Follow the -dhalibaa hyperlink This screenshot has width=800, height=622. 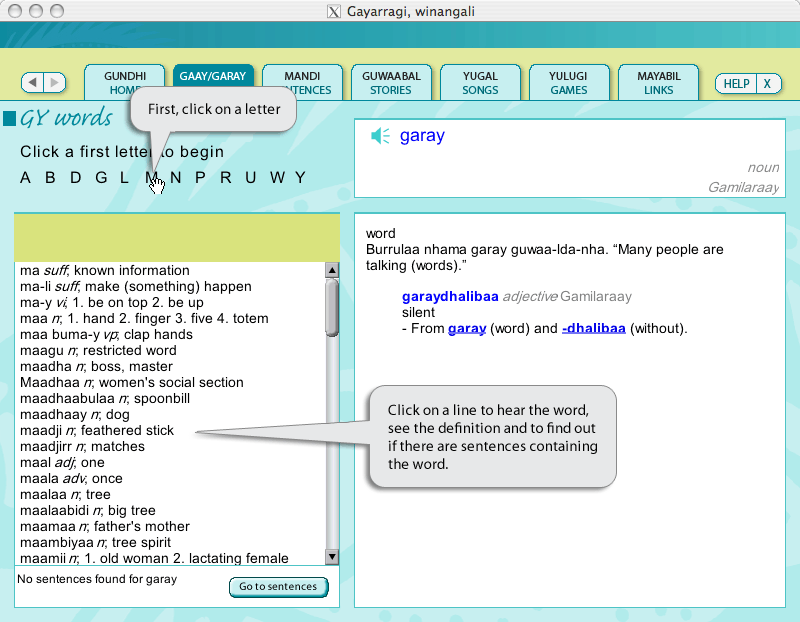(x=593, y=328)
